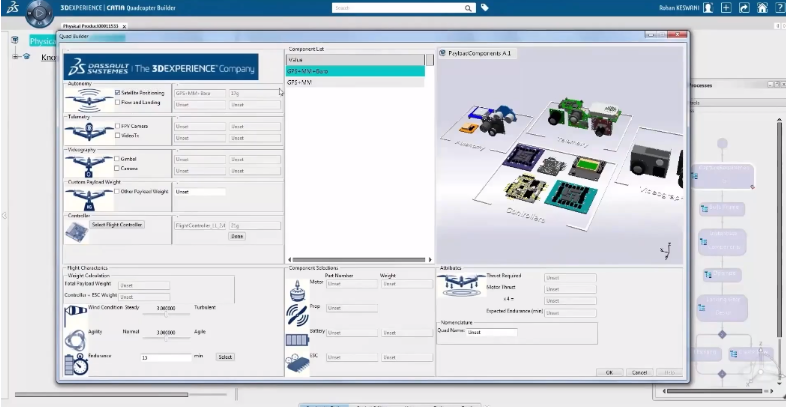Enable Flow and Landing checkbox

tap(117, 102)
